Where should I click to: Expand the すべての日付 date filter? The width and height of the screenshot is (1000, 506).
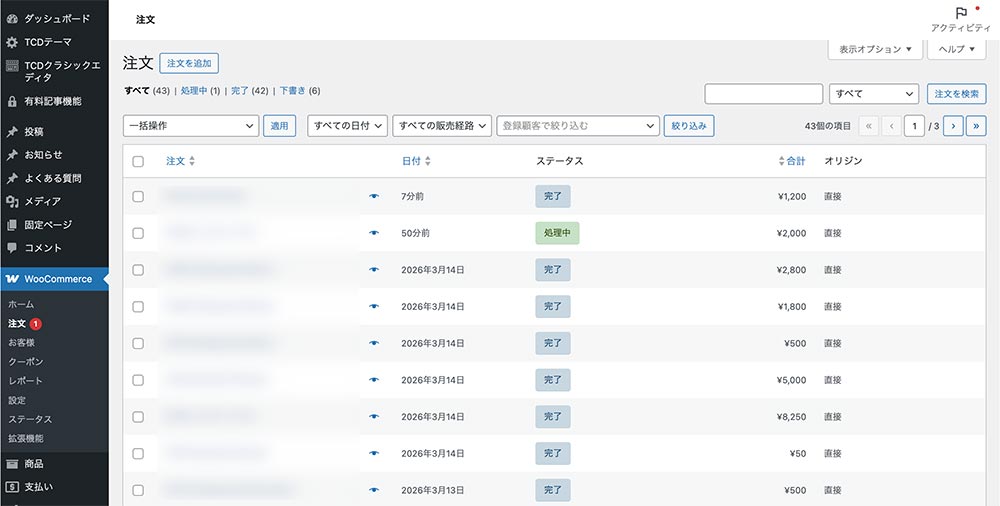(346, 126)
